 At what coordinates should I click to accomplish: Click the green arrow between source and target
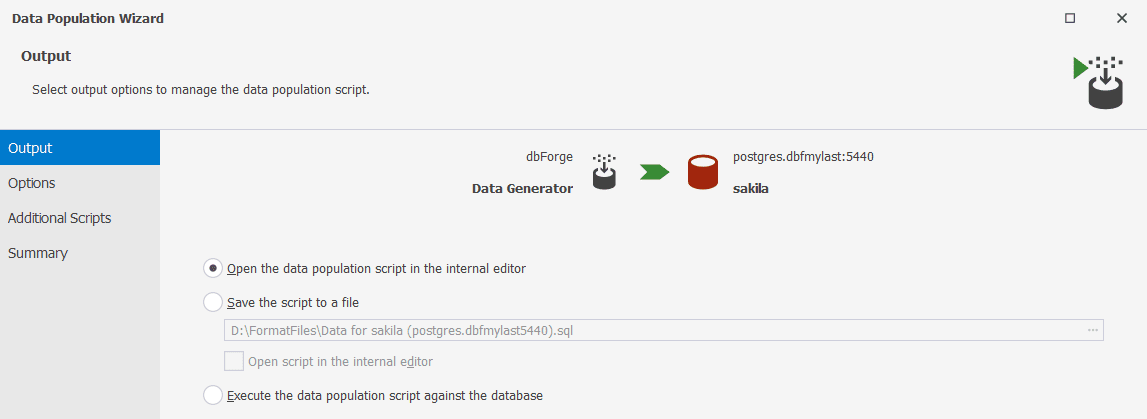tap(654, 172)
